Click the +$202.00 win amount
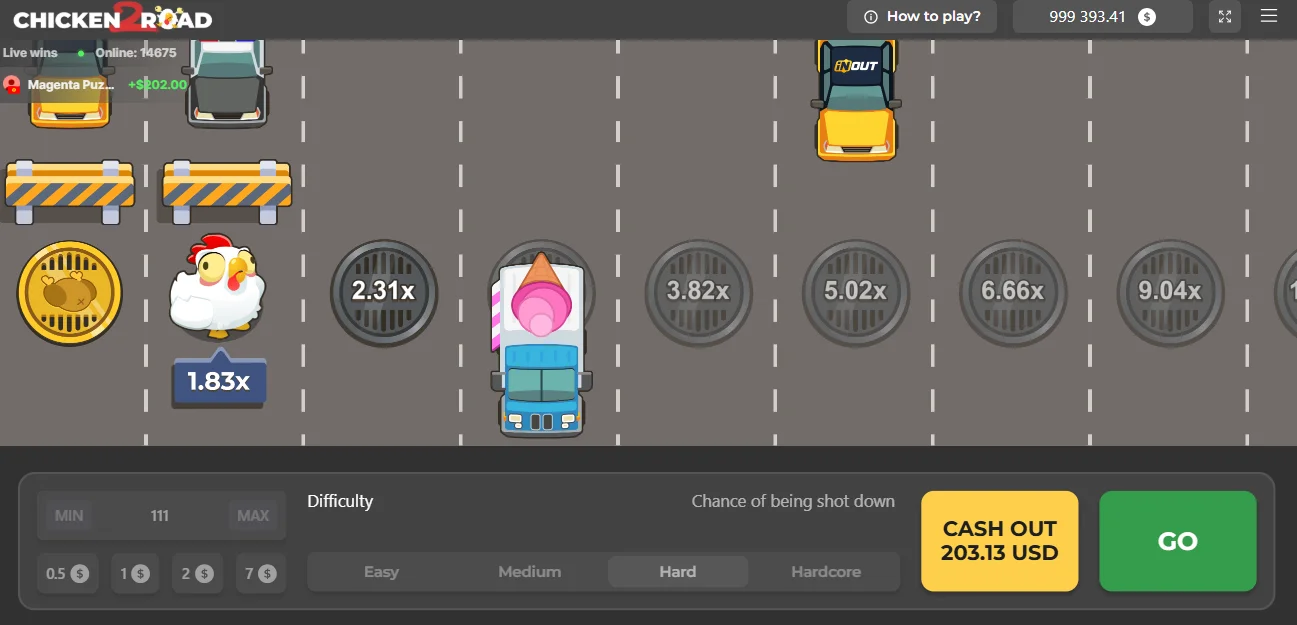Image resolution: width=1297 pixels, height=625 pixels. (157, 85)
